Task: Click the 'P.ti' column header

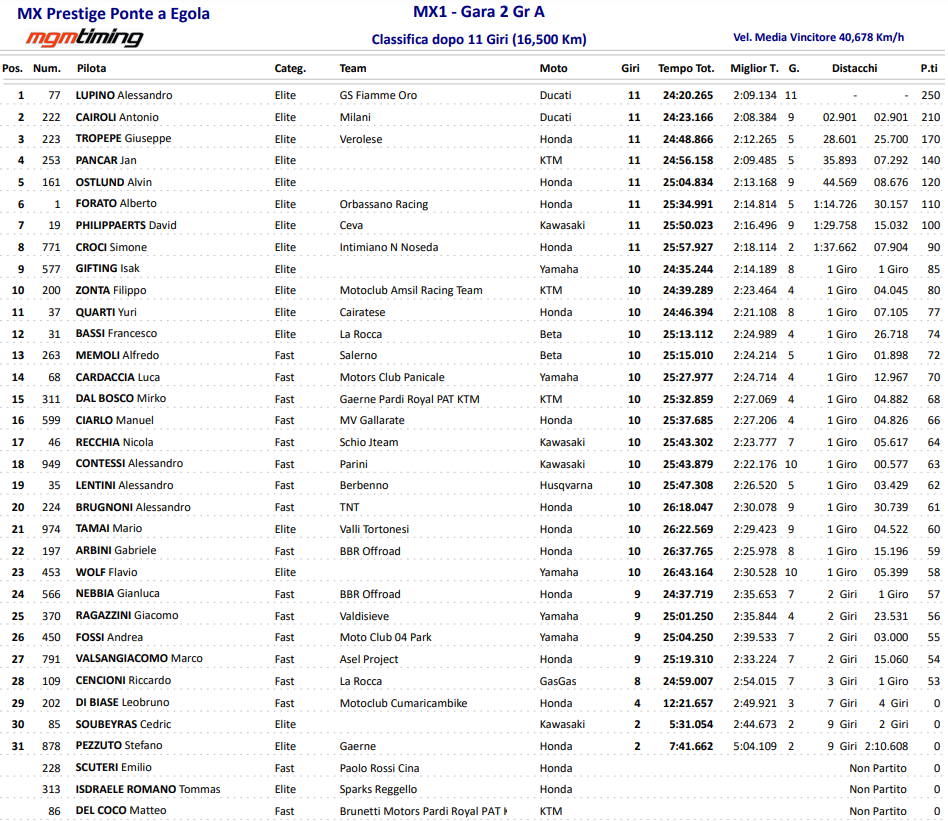Action: point(929,68)
